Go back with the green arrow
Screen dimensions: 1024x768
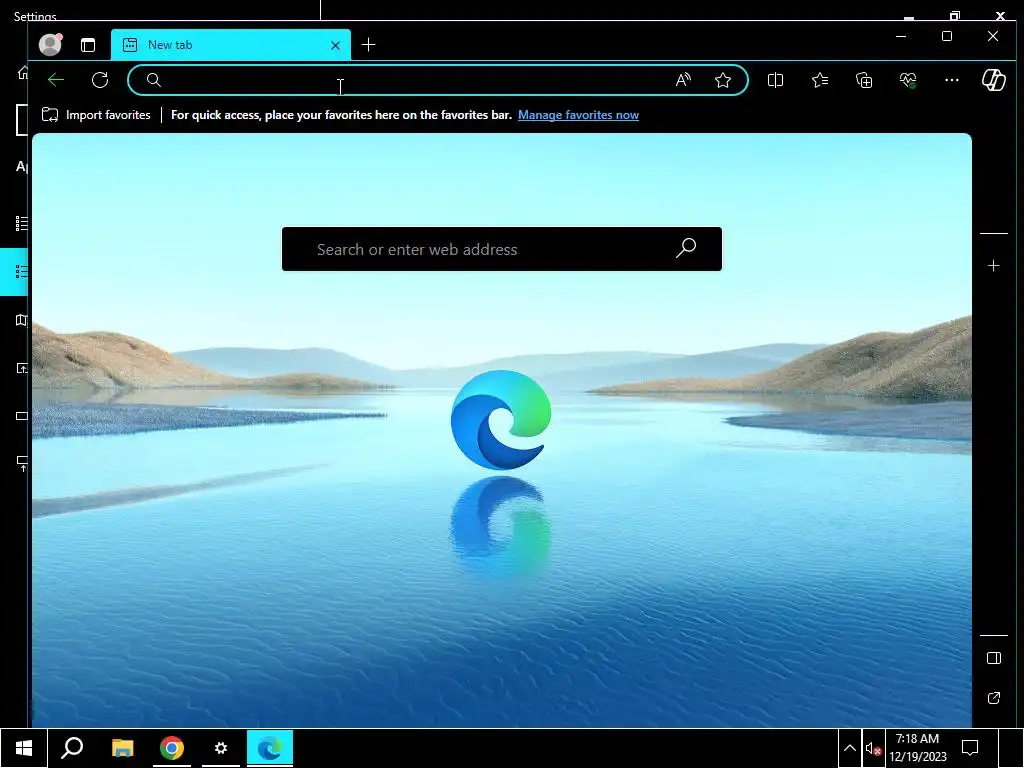click(56, 80)
